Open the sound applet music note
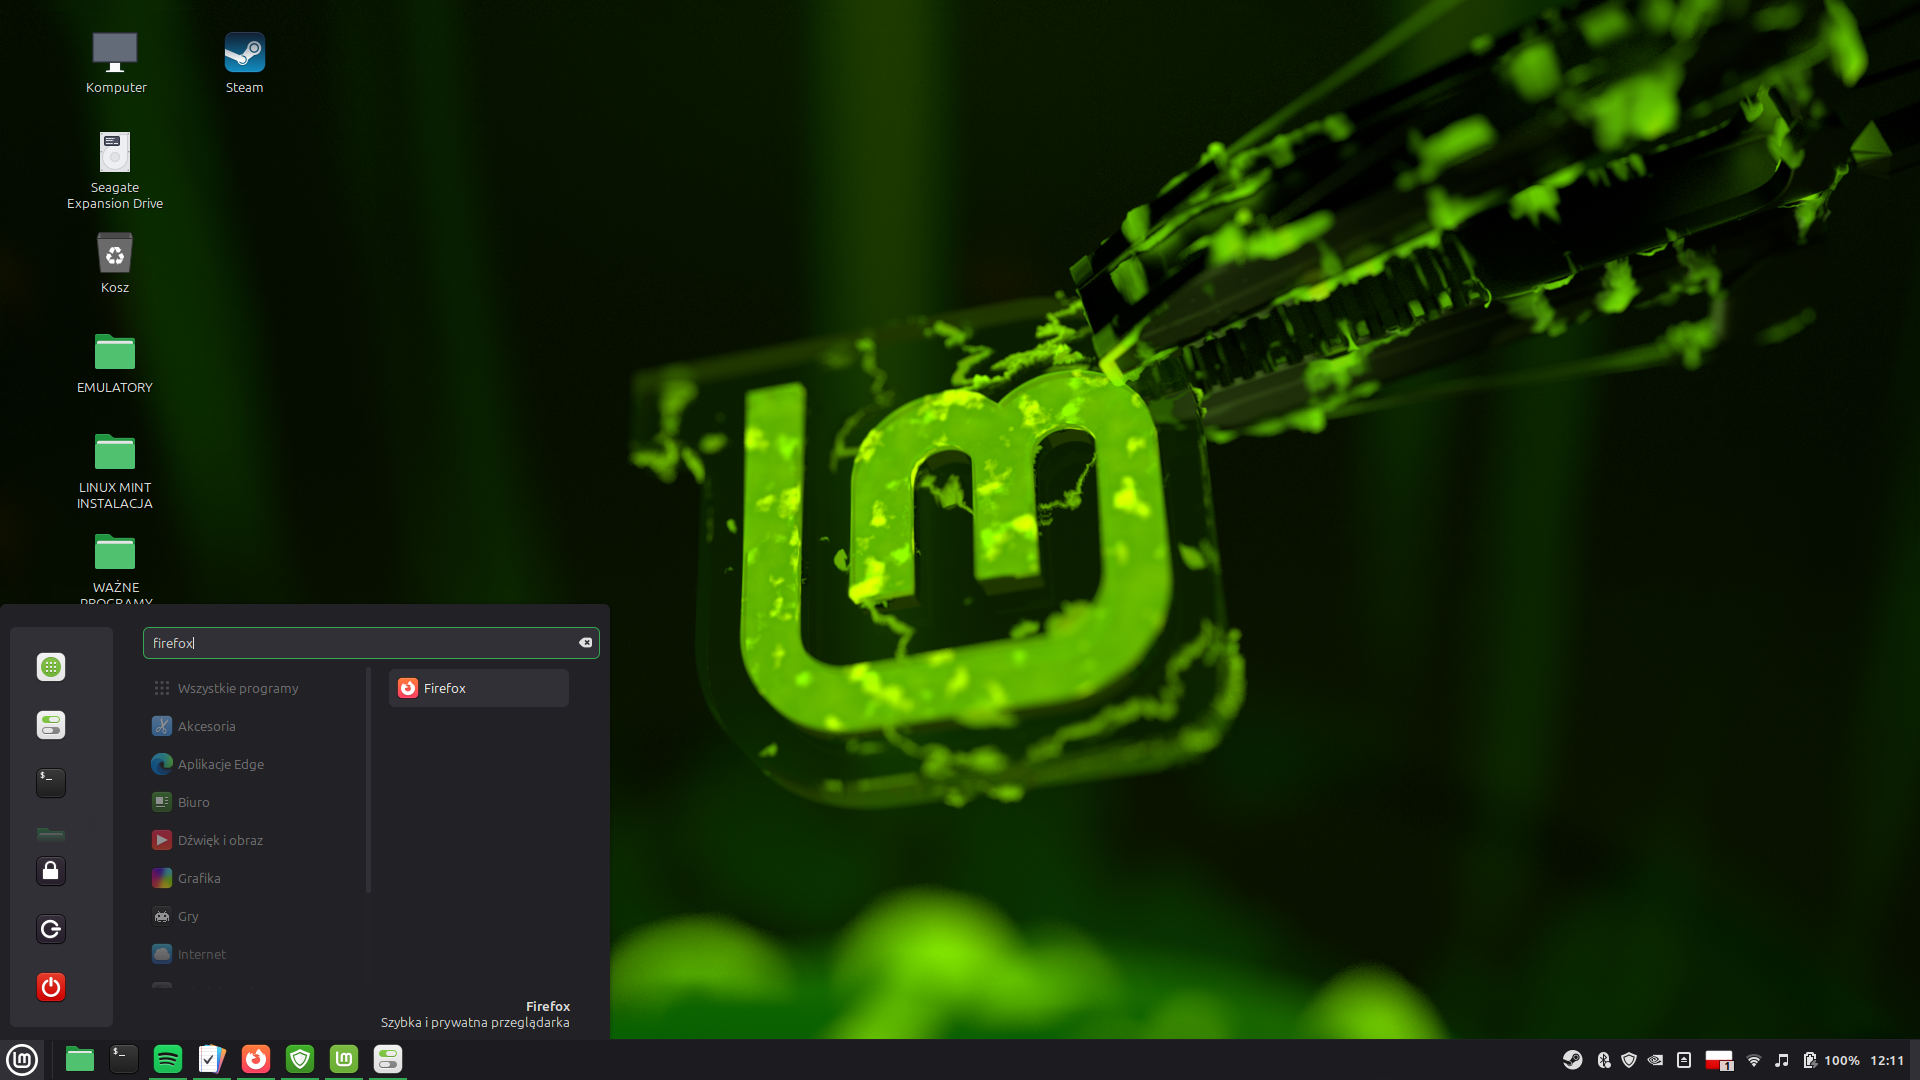 [1781, 1060]
